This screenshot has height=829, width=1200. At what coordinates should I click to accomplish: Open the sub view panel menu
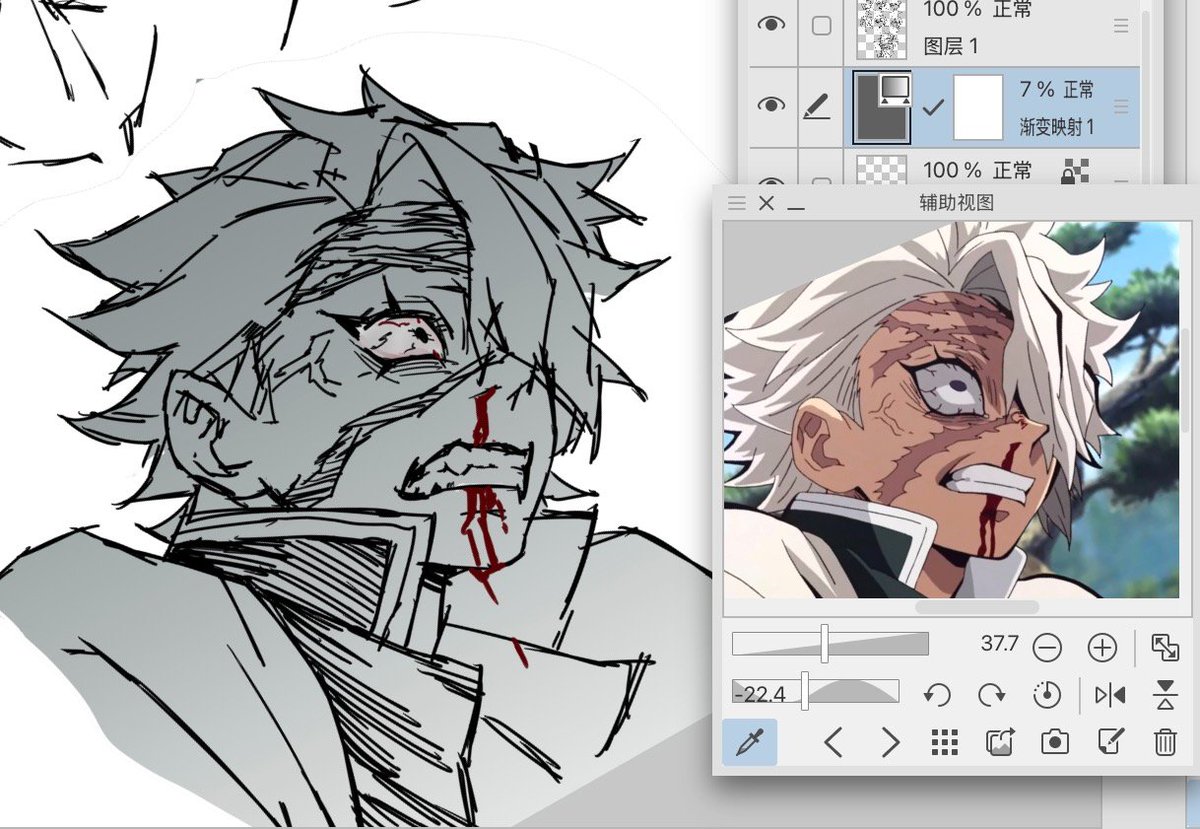tap(737, 203)
